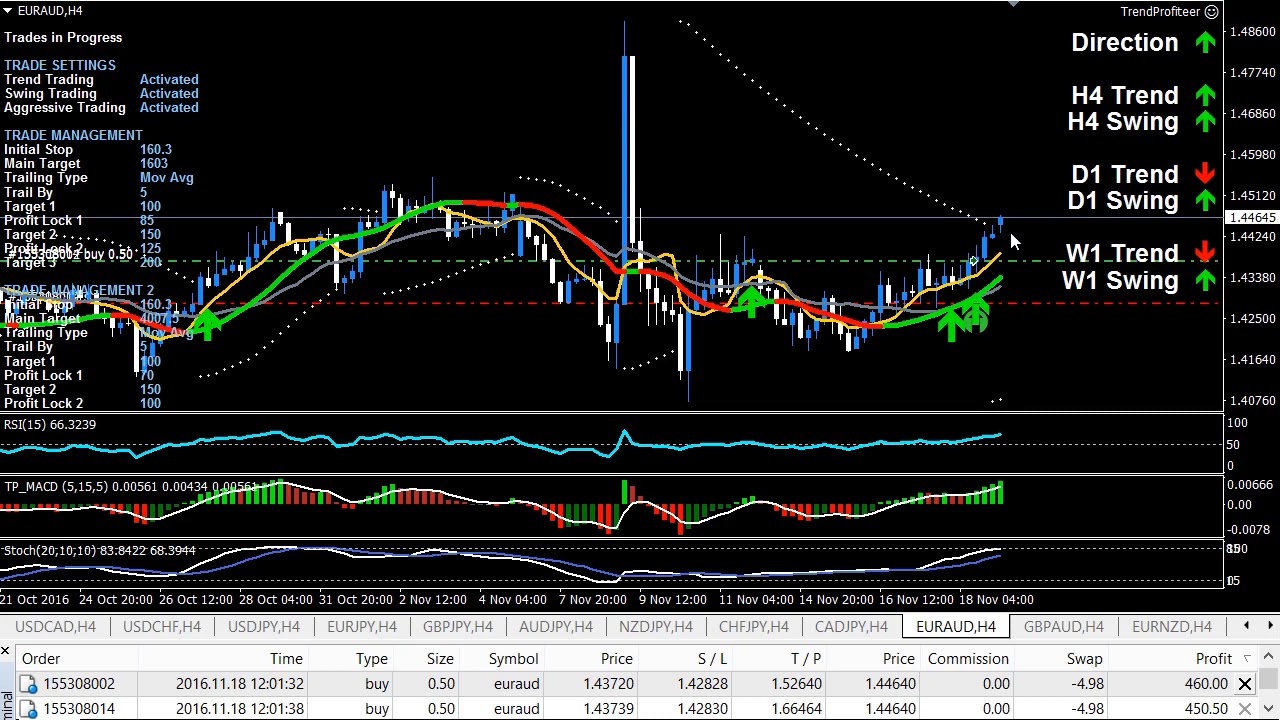Click the terminal scrollbar down arrow
Screen dimensions: 1280x720
[x=1270, y=709]
